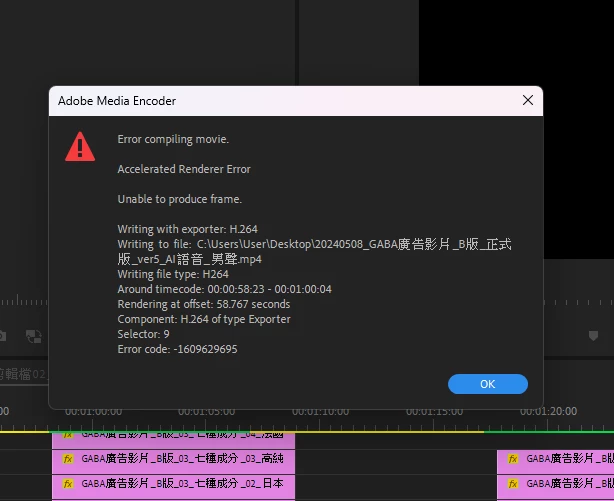Click the "Around timecode" line
This screenshot has width=614, height=501.
(x=224, y=289)
